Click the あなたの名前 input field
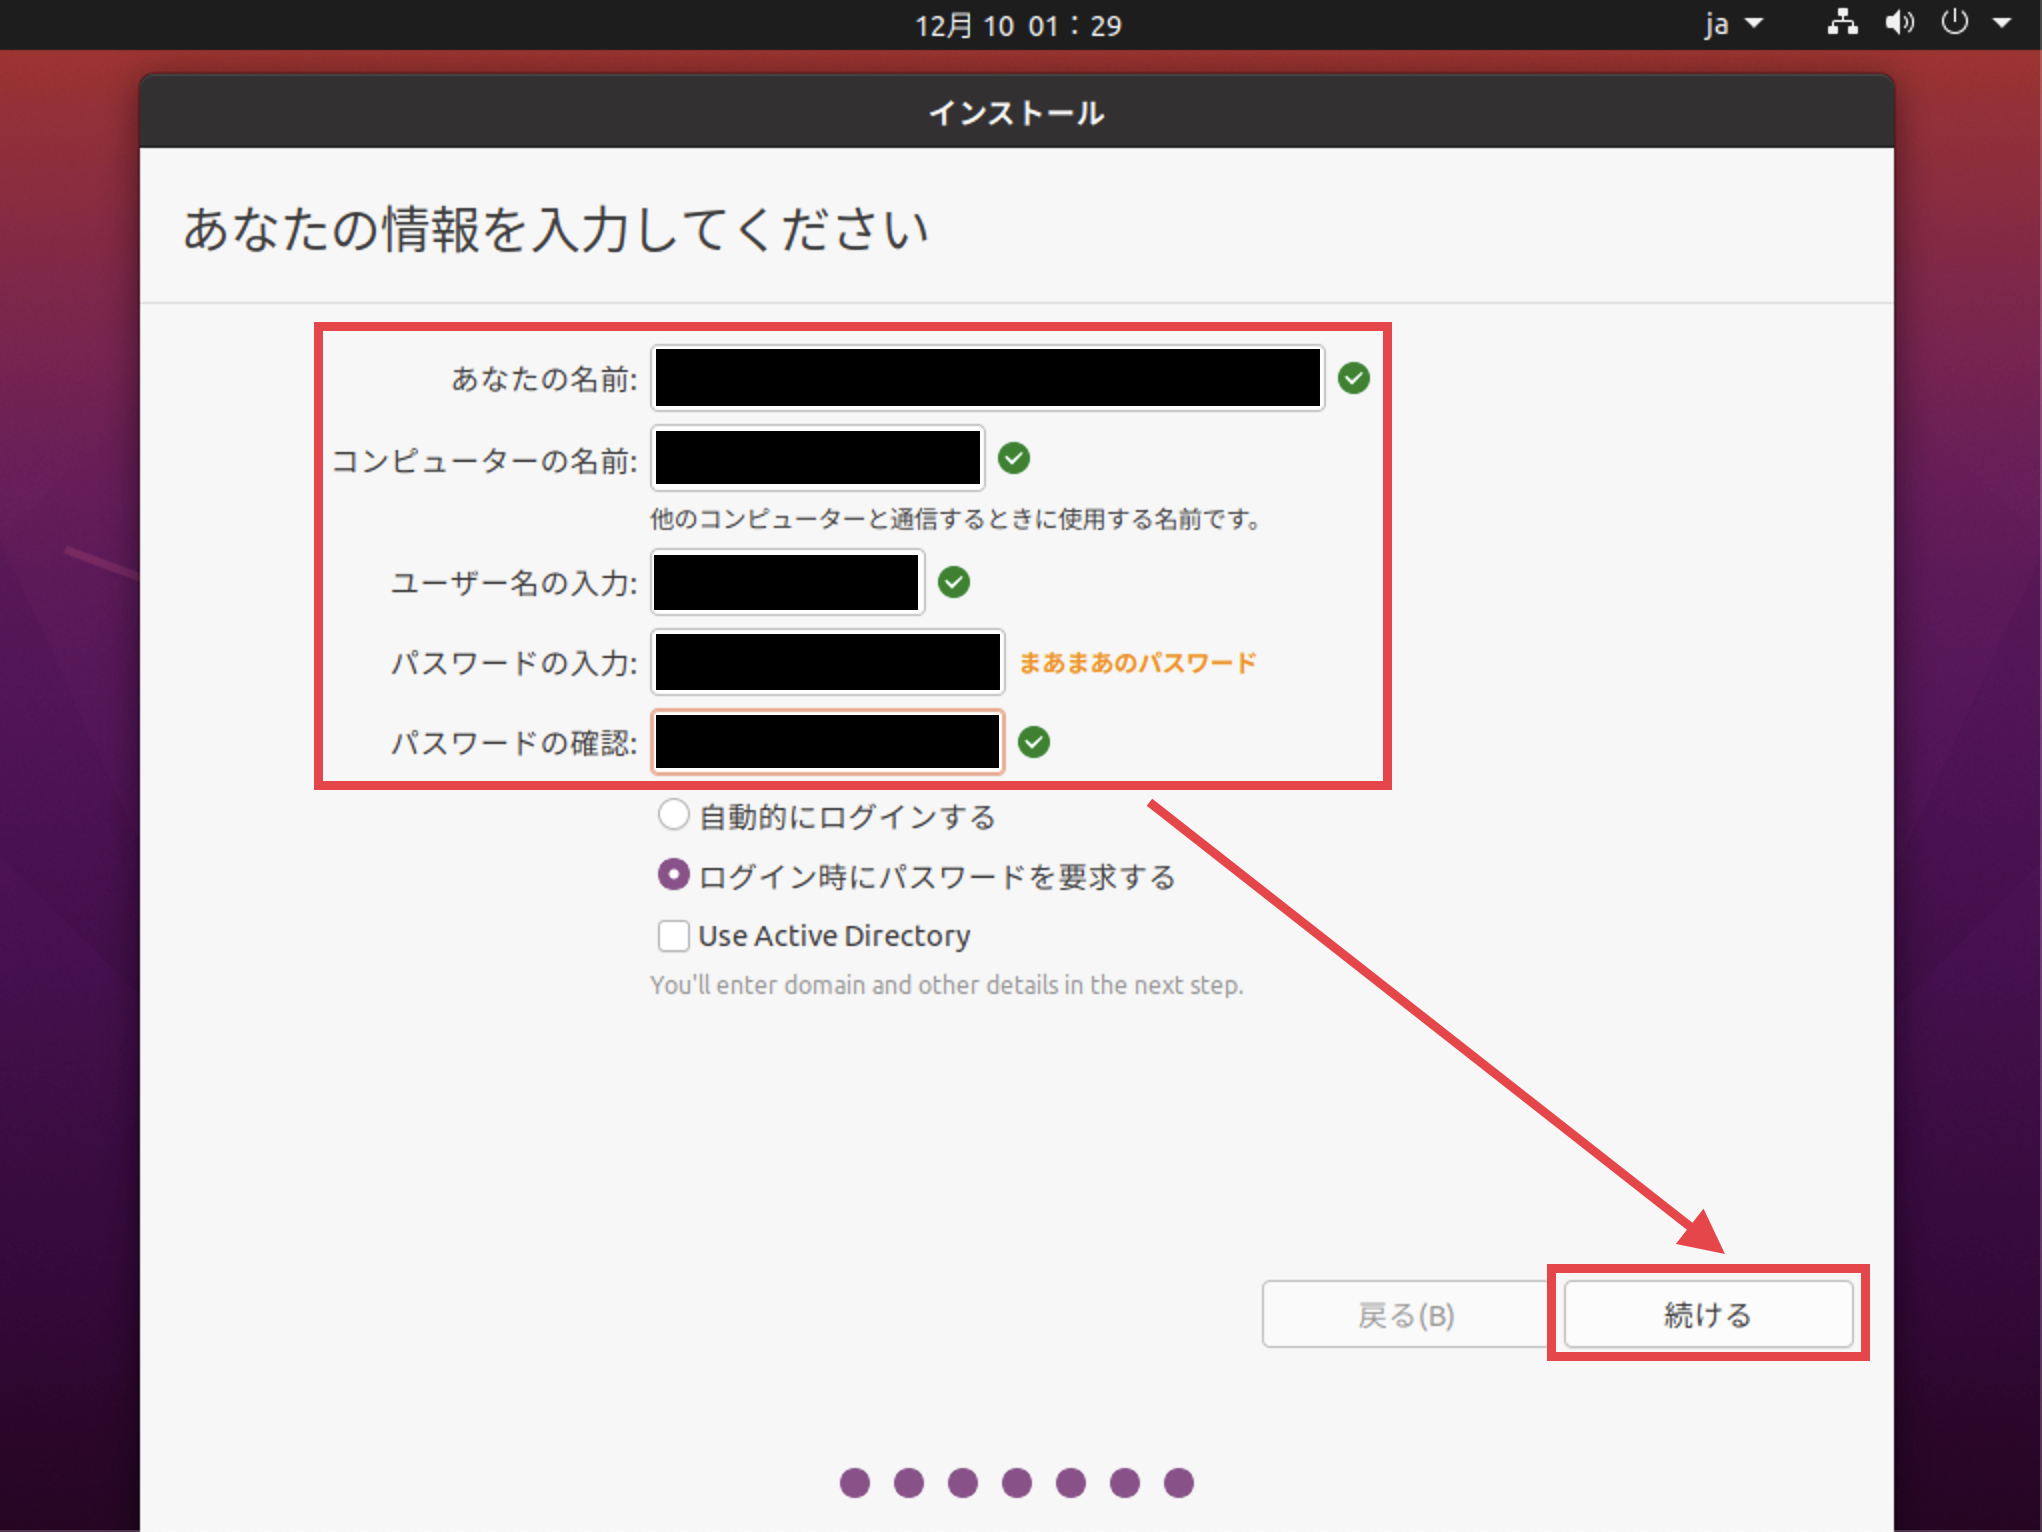 point(987,378)
